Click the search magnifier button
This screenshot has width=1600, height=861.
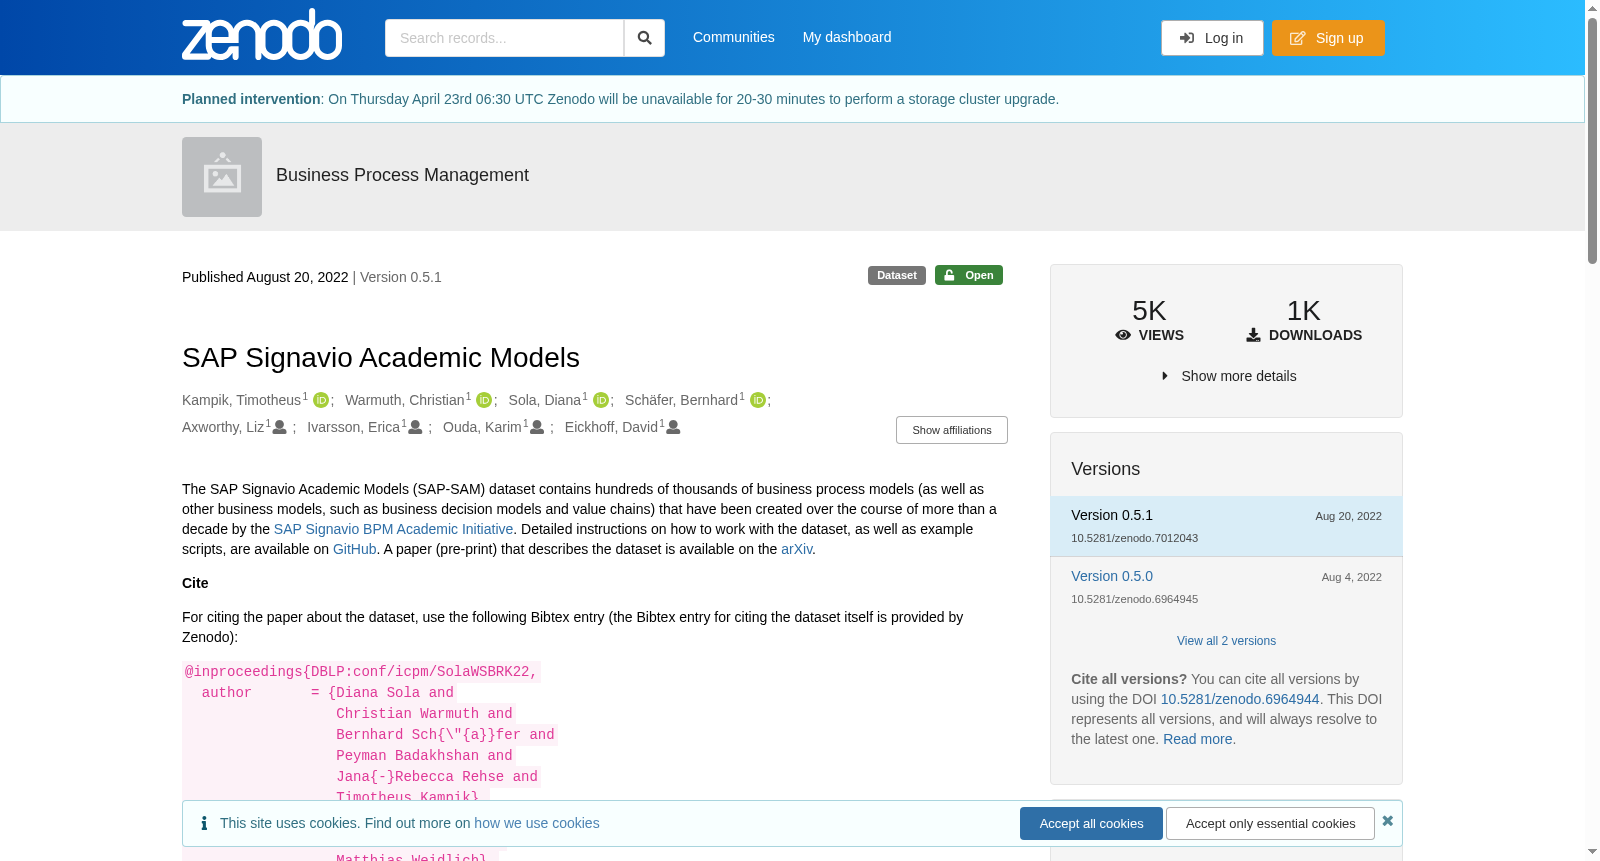(x=644, y=38)
